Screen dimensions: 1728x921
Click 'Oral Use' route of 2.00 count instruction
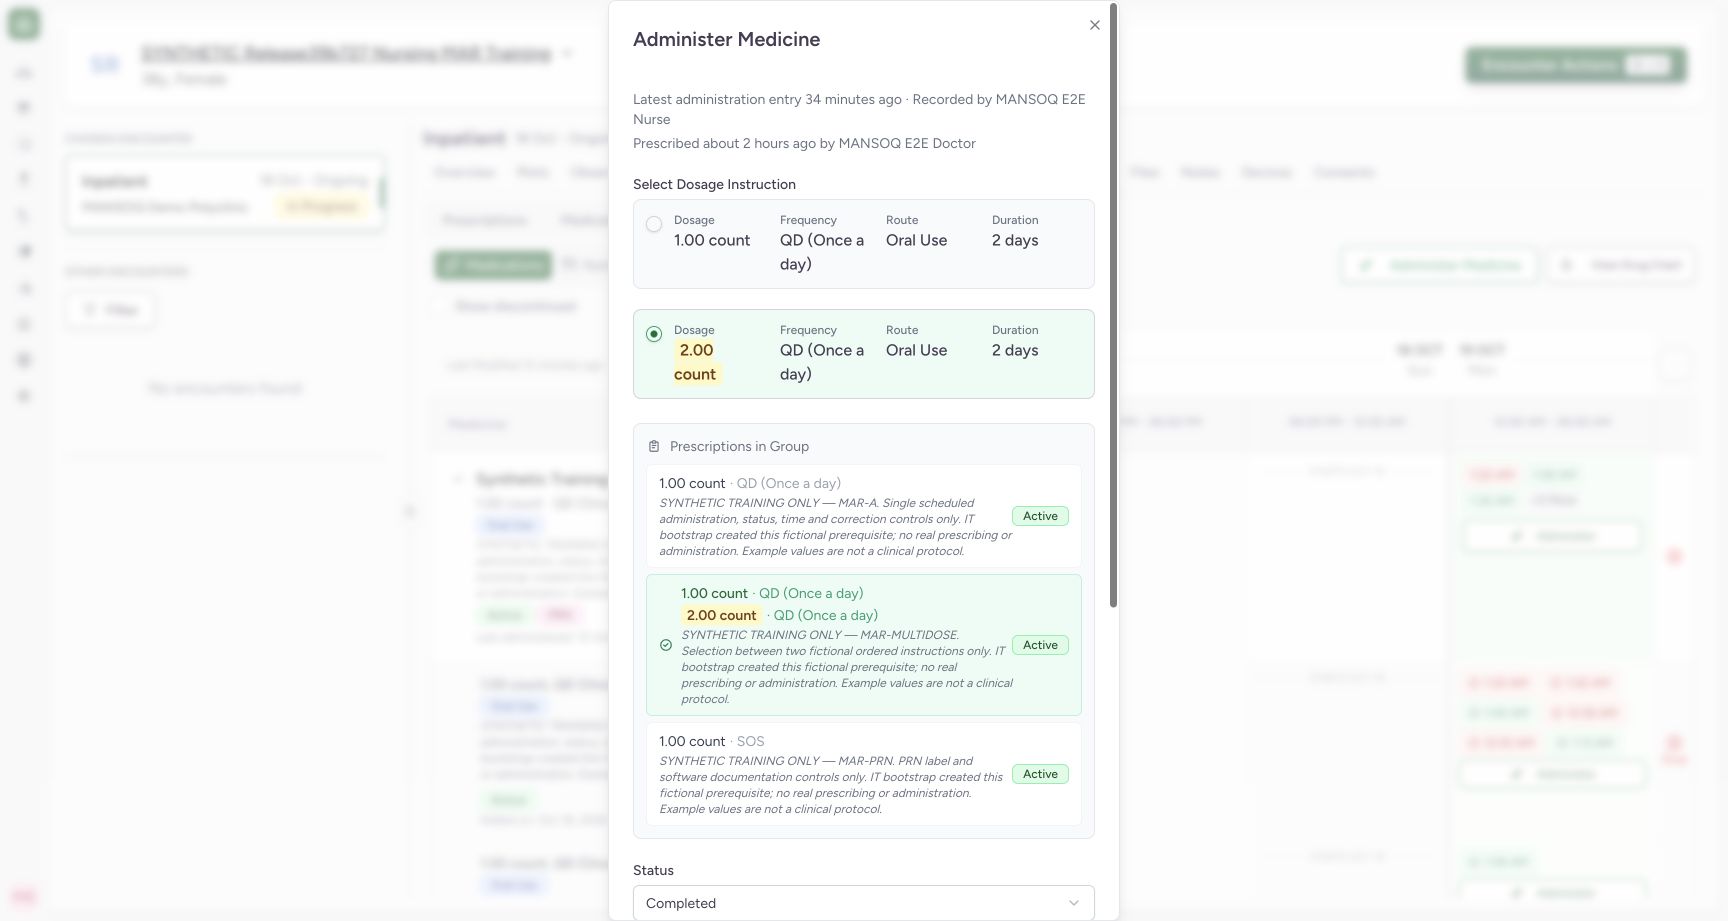point(916,350)
